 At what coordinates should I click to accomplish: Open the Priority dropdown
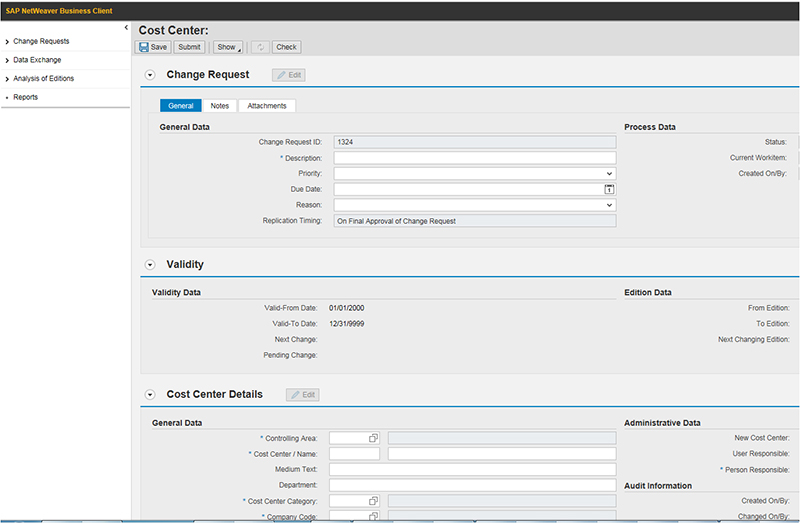(609, 173)
